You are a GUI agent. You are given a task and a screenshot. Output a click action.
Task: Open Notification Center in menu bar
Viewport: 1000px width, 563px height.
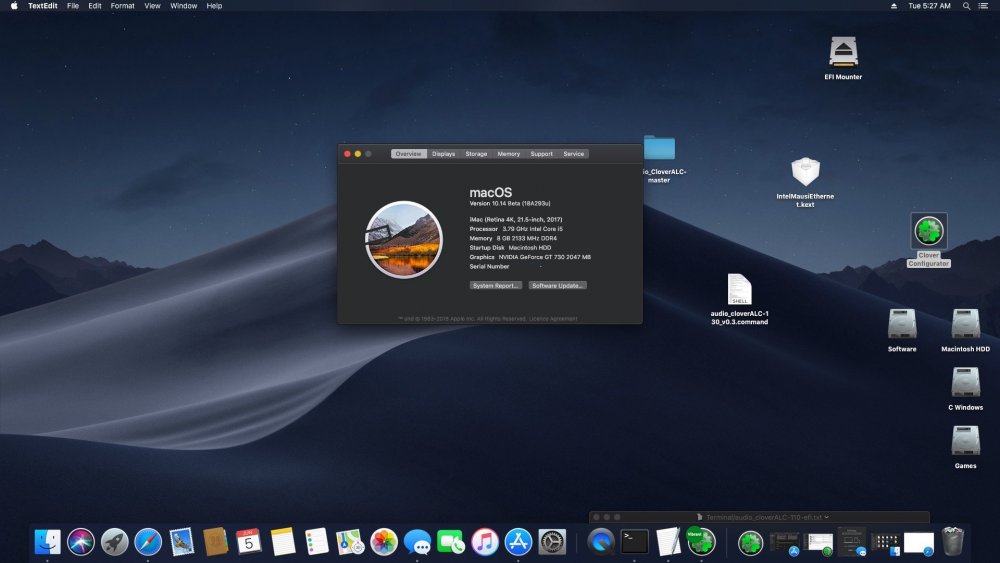[x=983, y=6]
